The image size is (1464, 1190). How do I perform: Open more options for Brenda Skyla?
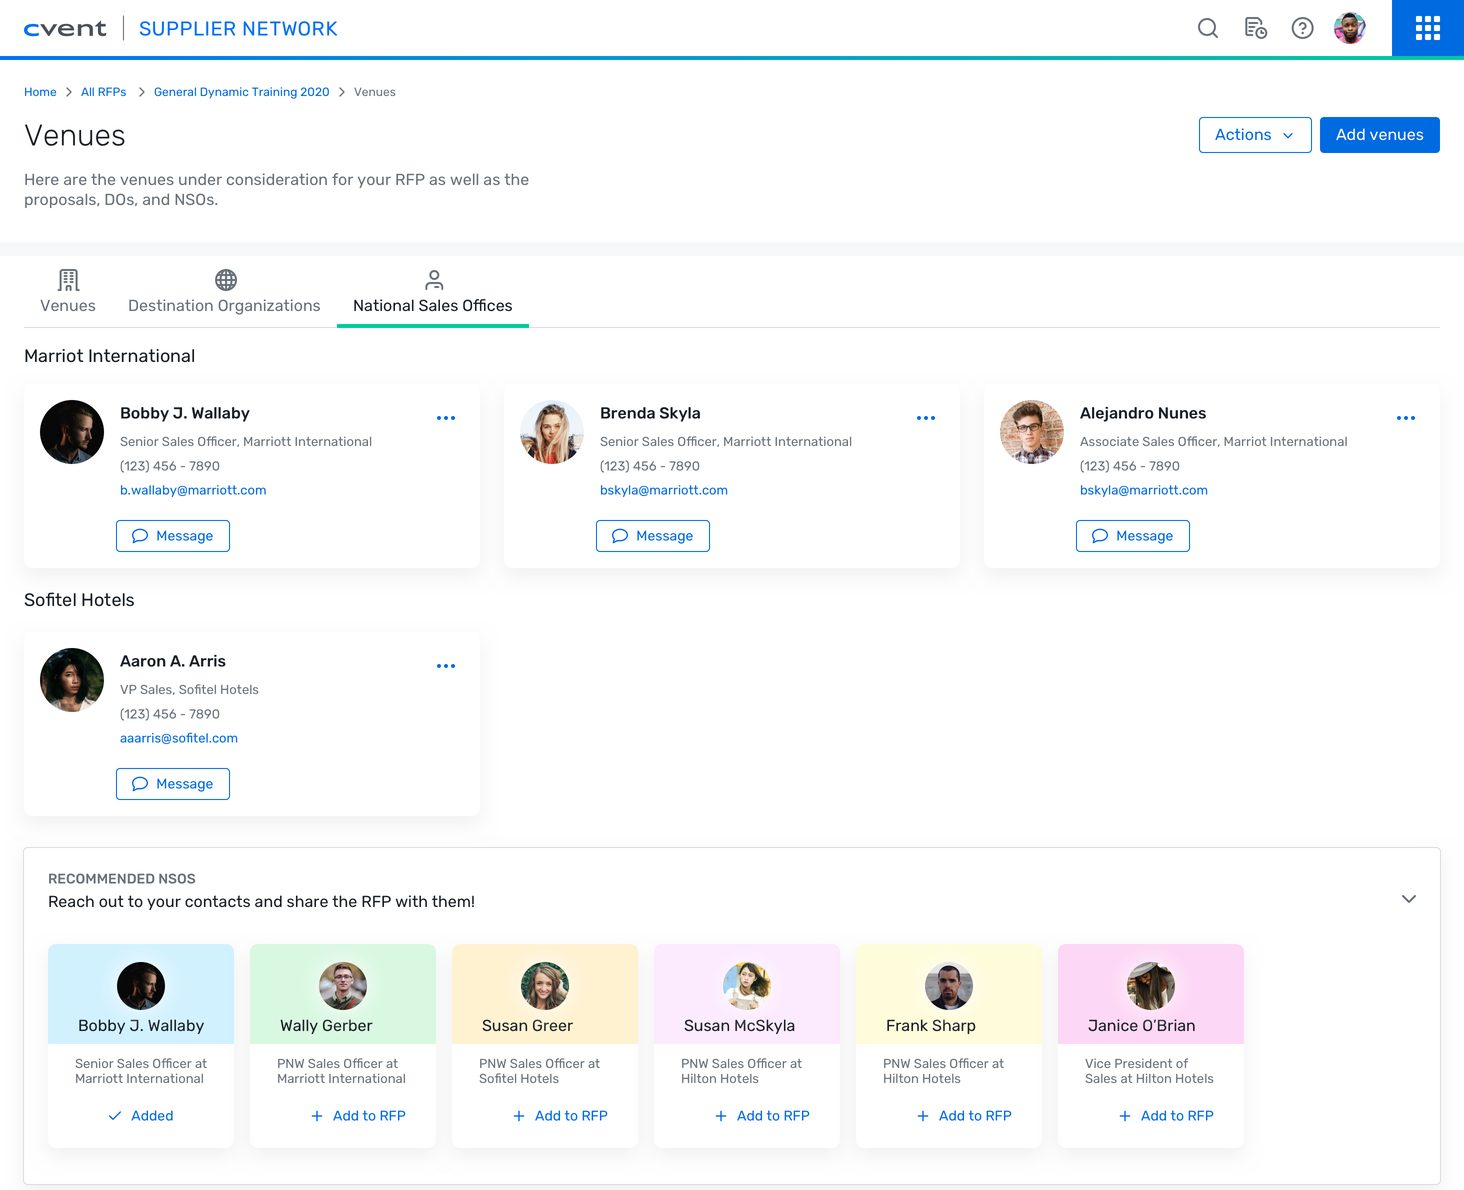[x=926, y=418]
